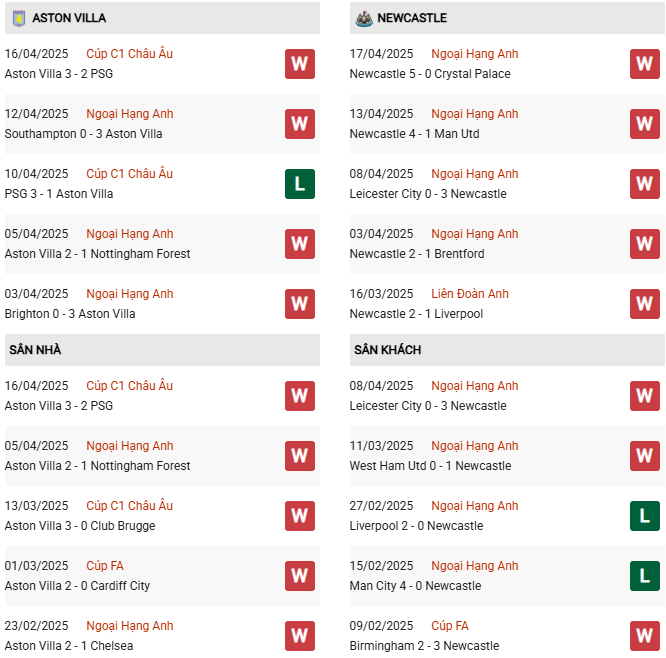
Task: Click the W badge for Birmingham 2-3 Newcastle
Action: point(645,636)
